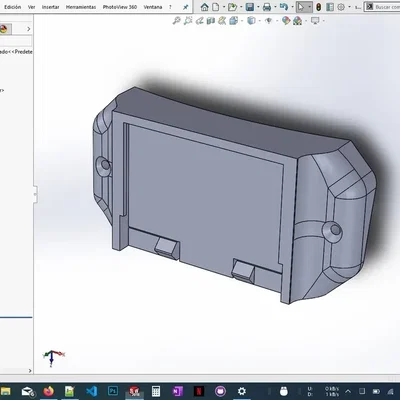Click Zoom to Fit magnifier icon
This screenshot has width=400, height=400.
(176, 21)
